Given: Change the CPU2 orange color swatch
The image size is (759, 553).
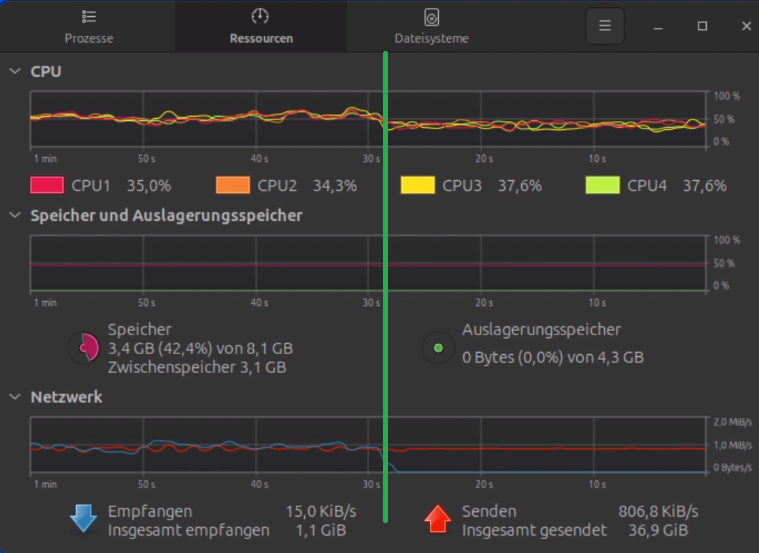Looking at the screenshot, I should coord(232,185).
